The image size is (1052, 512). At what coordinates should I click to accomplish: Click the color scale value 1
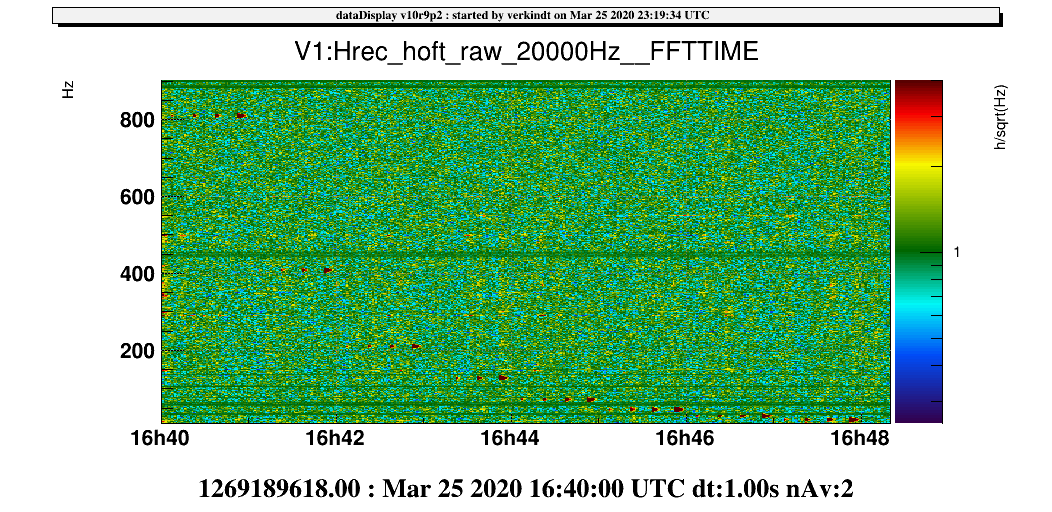point(957,252)
